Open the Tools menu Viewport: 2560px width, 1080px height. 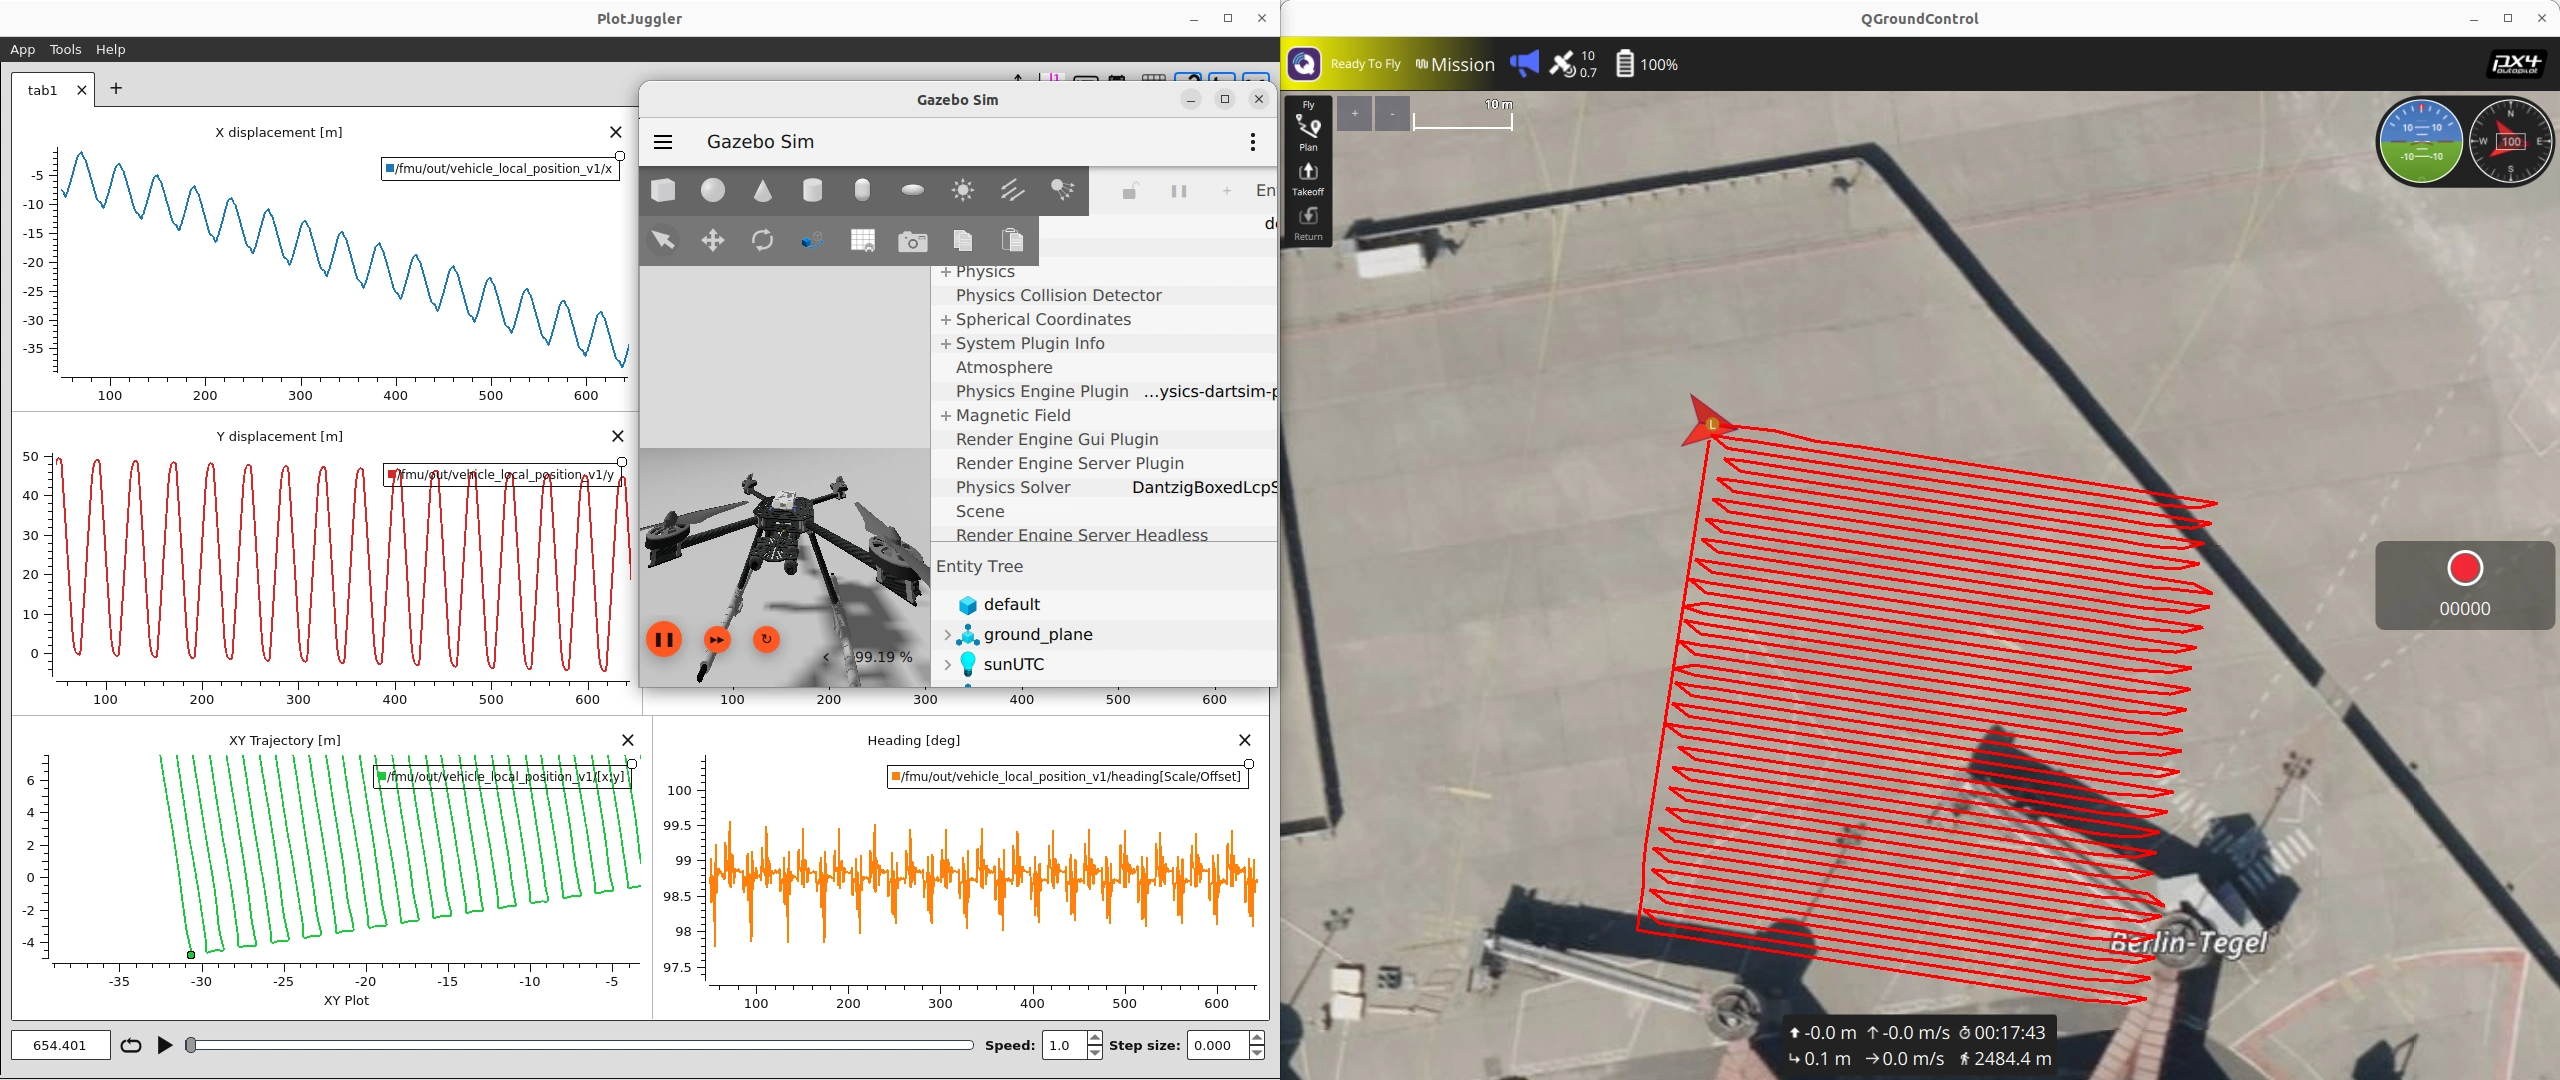point(65,49)
